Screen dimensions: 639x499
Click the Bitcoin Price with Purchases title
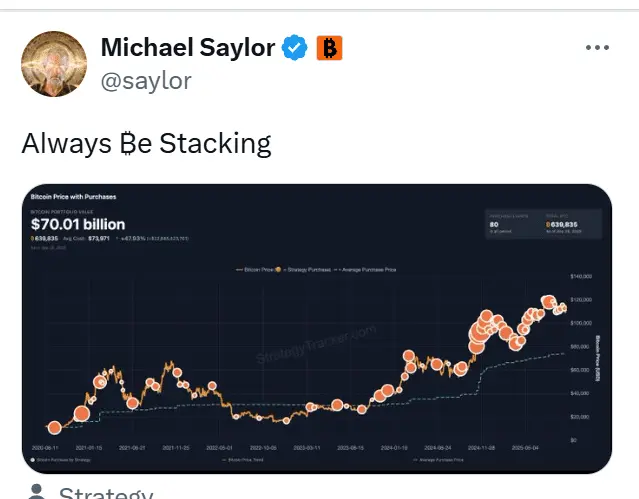click(73, 197)
